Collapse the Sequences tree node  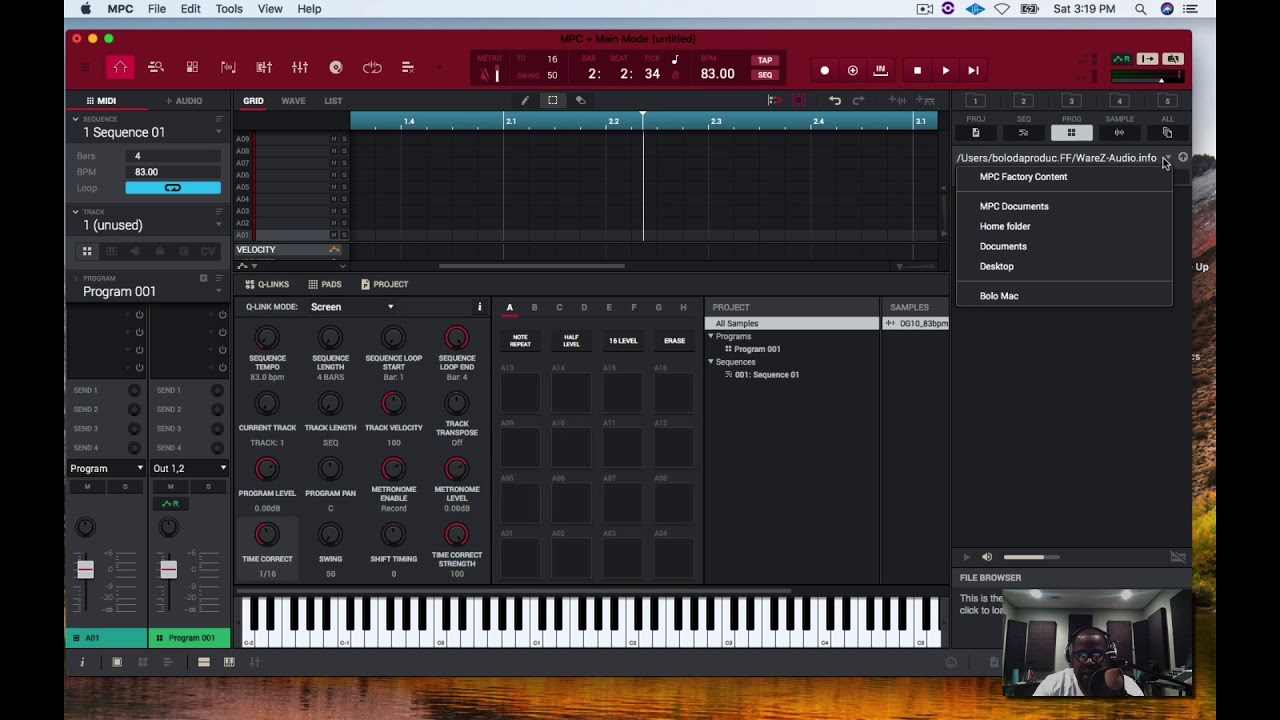pyautogui.click(x=711, y=362)
